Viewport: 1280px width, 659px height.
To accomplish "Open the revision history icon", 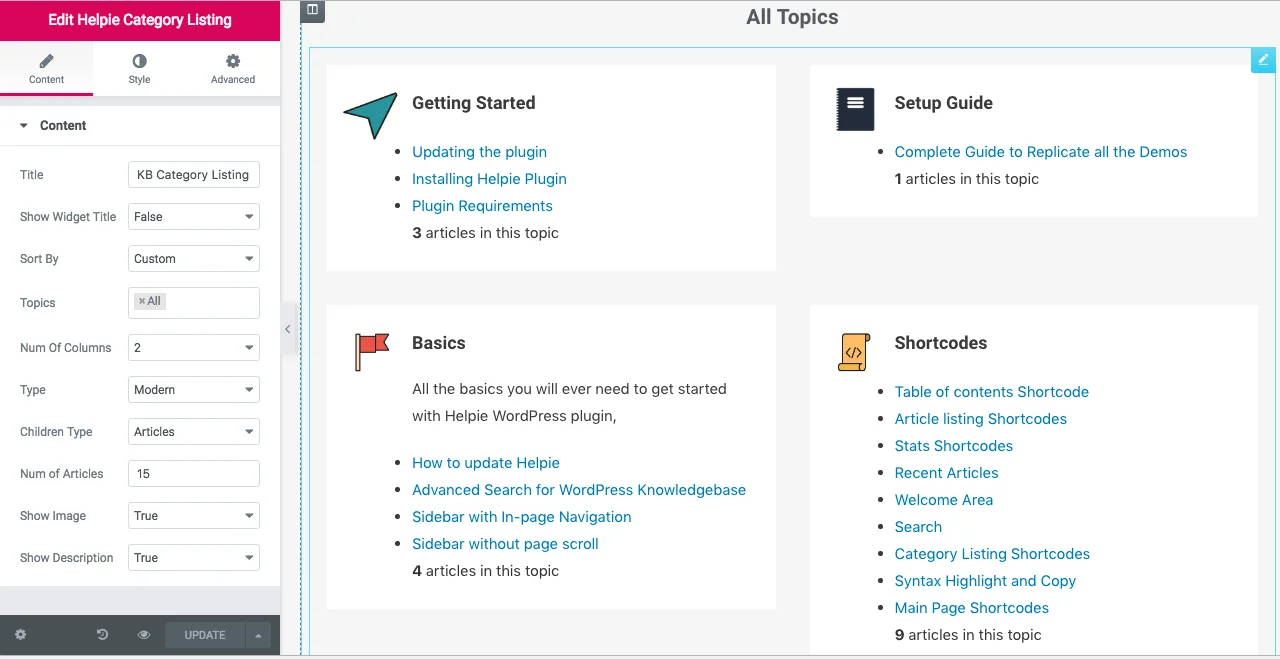I will coord(102,635).
